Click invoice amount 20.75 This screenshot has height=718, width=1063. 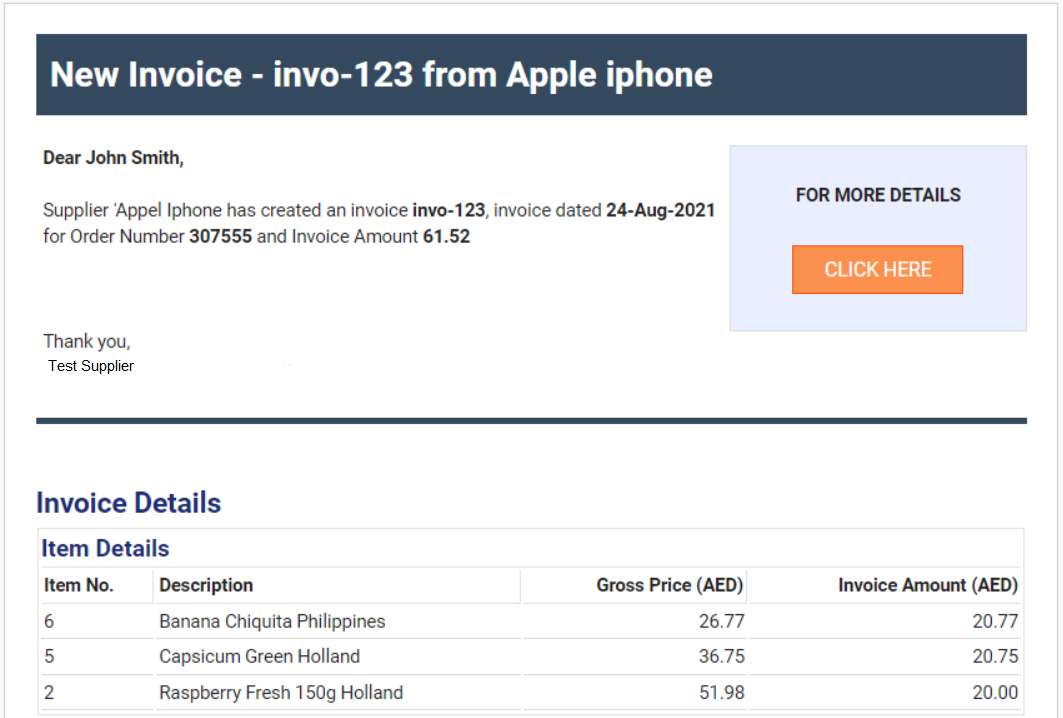(x=995, y=656)
